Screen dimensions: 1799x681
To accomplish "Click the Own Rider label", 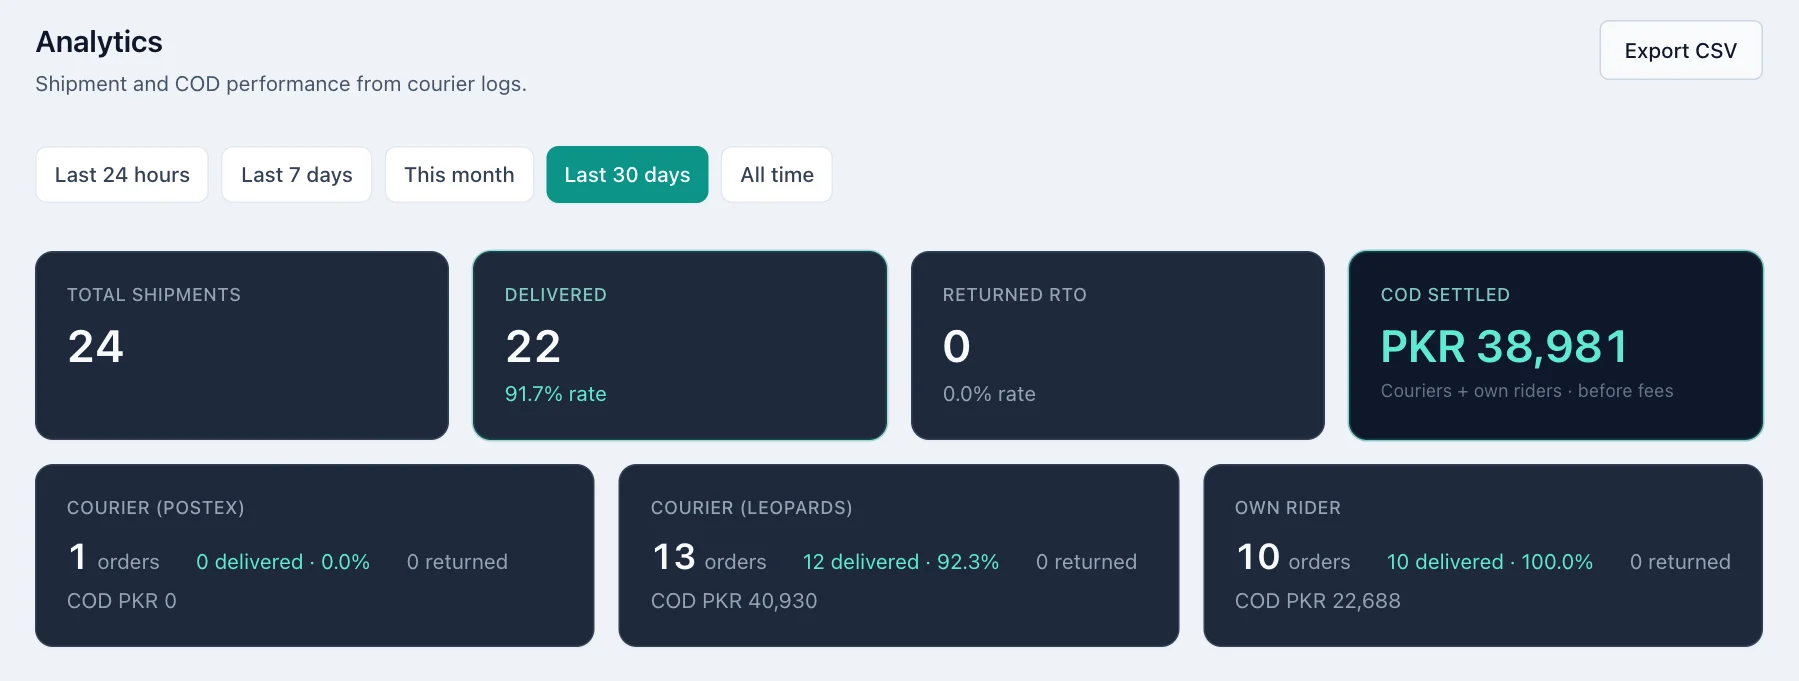I will (x=1288, y=508).
